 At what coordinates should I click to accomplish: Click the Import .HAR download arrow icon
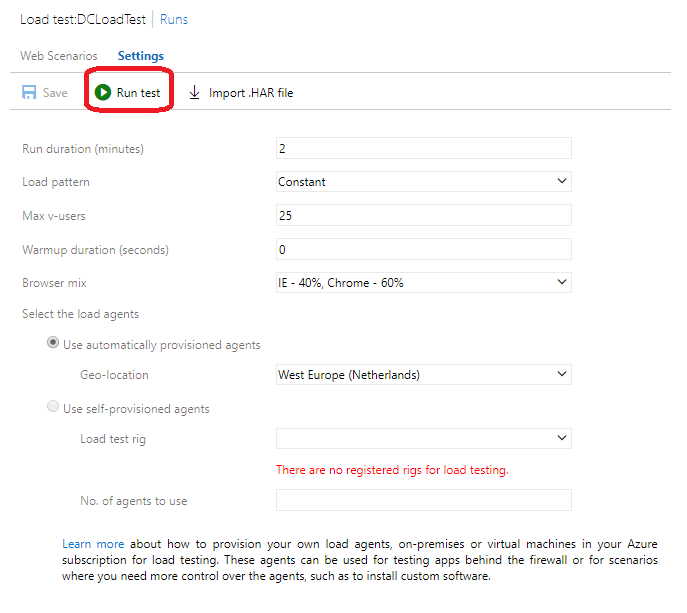tap(195, 92)
